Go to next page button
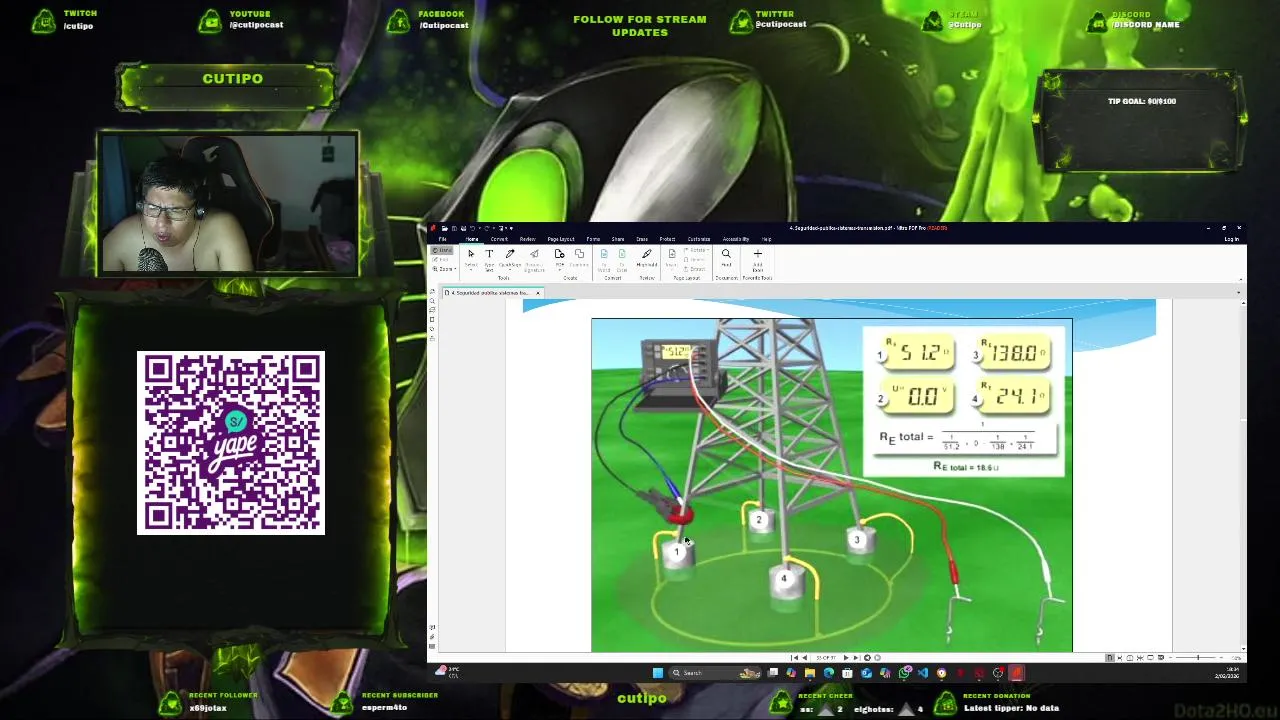1280x720 pixels. tap(846, 657)
